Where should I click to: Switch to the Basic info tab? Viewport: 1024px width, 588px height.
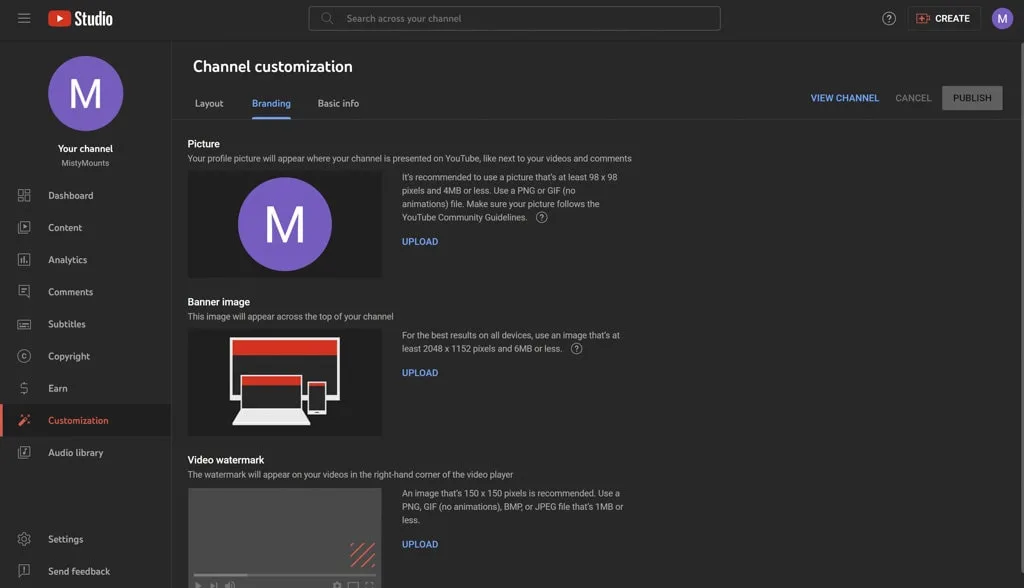click(338, 103)
